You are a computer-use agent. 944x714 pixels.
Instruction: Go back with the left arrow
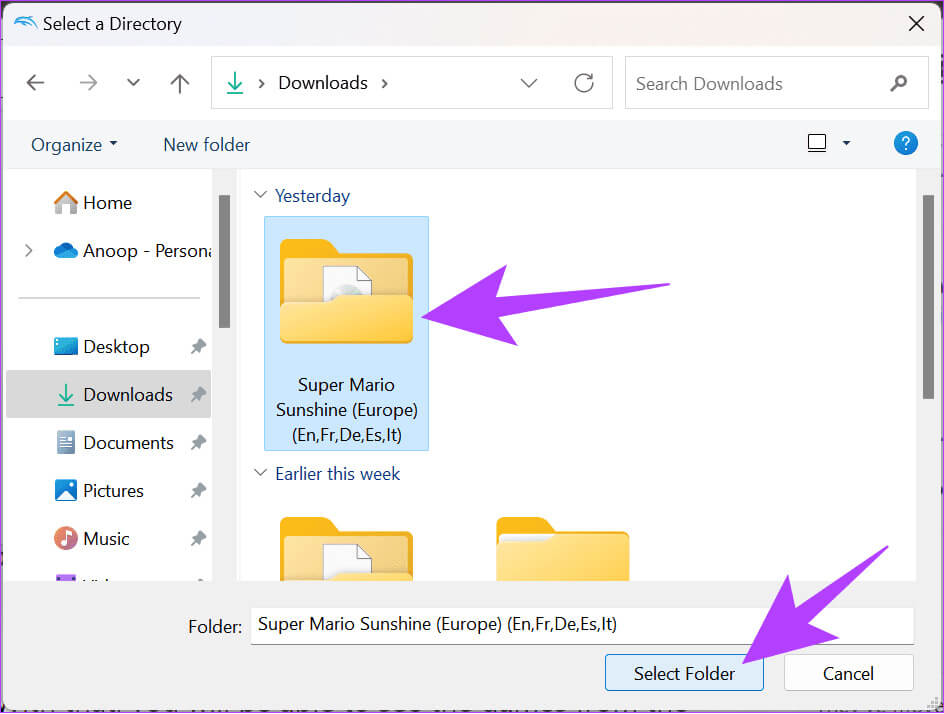pos(36,82)
